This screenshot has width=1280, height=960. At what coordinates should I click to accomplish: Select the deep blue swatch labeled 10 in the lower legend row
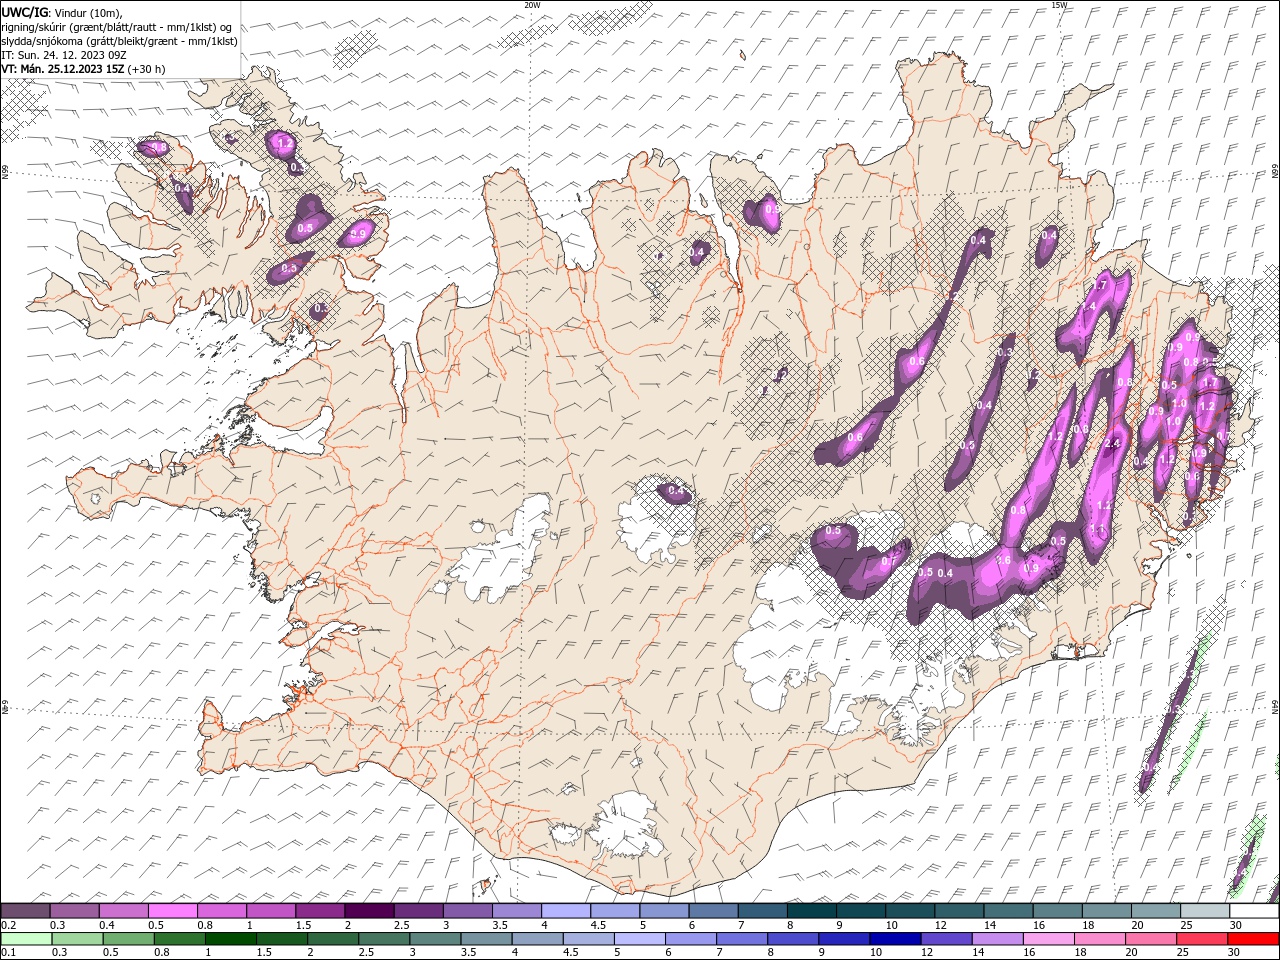[x=896, y=939]
